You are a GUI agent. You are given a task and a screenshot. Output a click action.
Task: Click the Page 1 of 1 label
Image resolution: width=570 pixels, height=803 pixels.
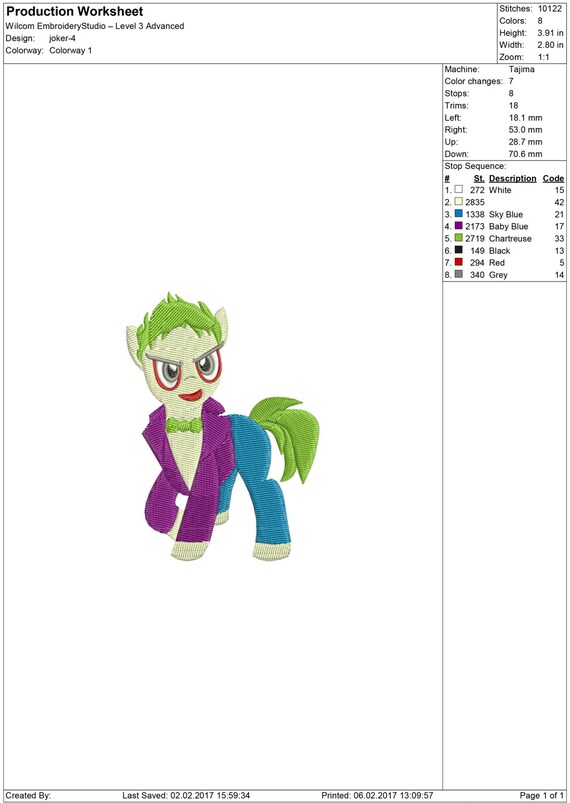tap(542, 795)
